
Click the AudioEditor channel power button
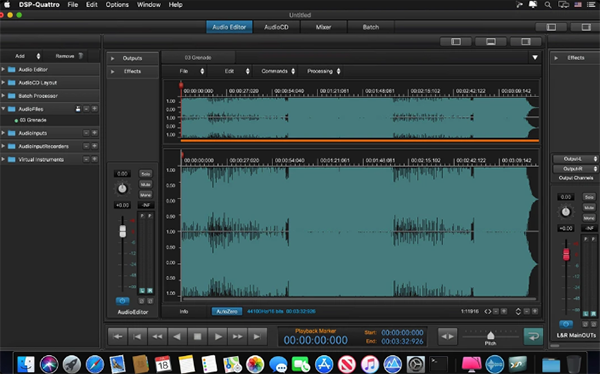coord(122,301)
